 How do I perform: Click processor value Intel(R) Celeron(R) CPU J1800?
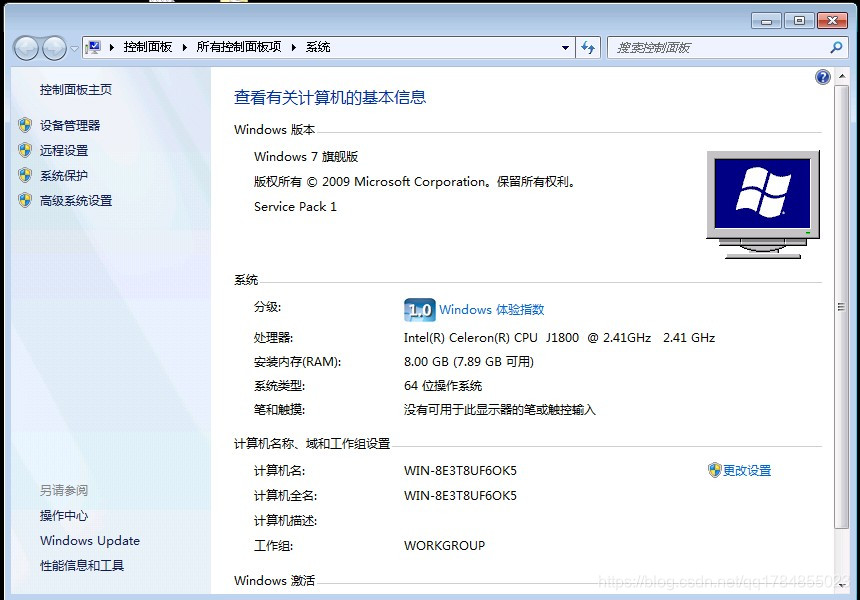tap(559, 338)
